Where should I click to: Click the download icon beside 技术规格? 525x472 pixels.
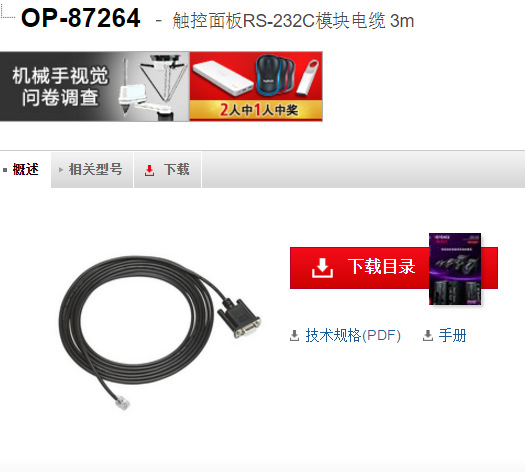point(294,336)
